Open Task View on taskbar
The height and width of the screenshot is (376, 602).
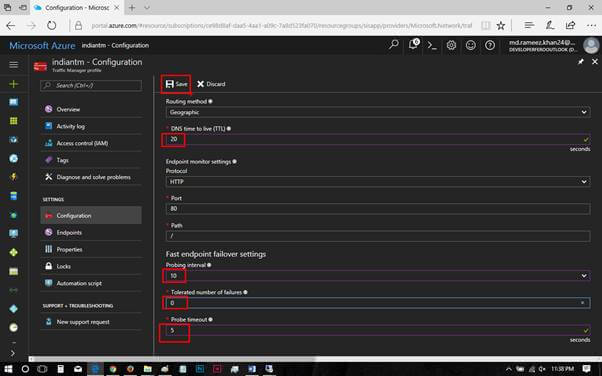[42, 369]
